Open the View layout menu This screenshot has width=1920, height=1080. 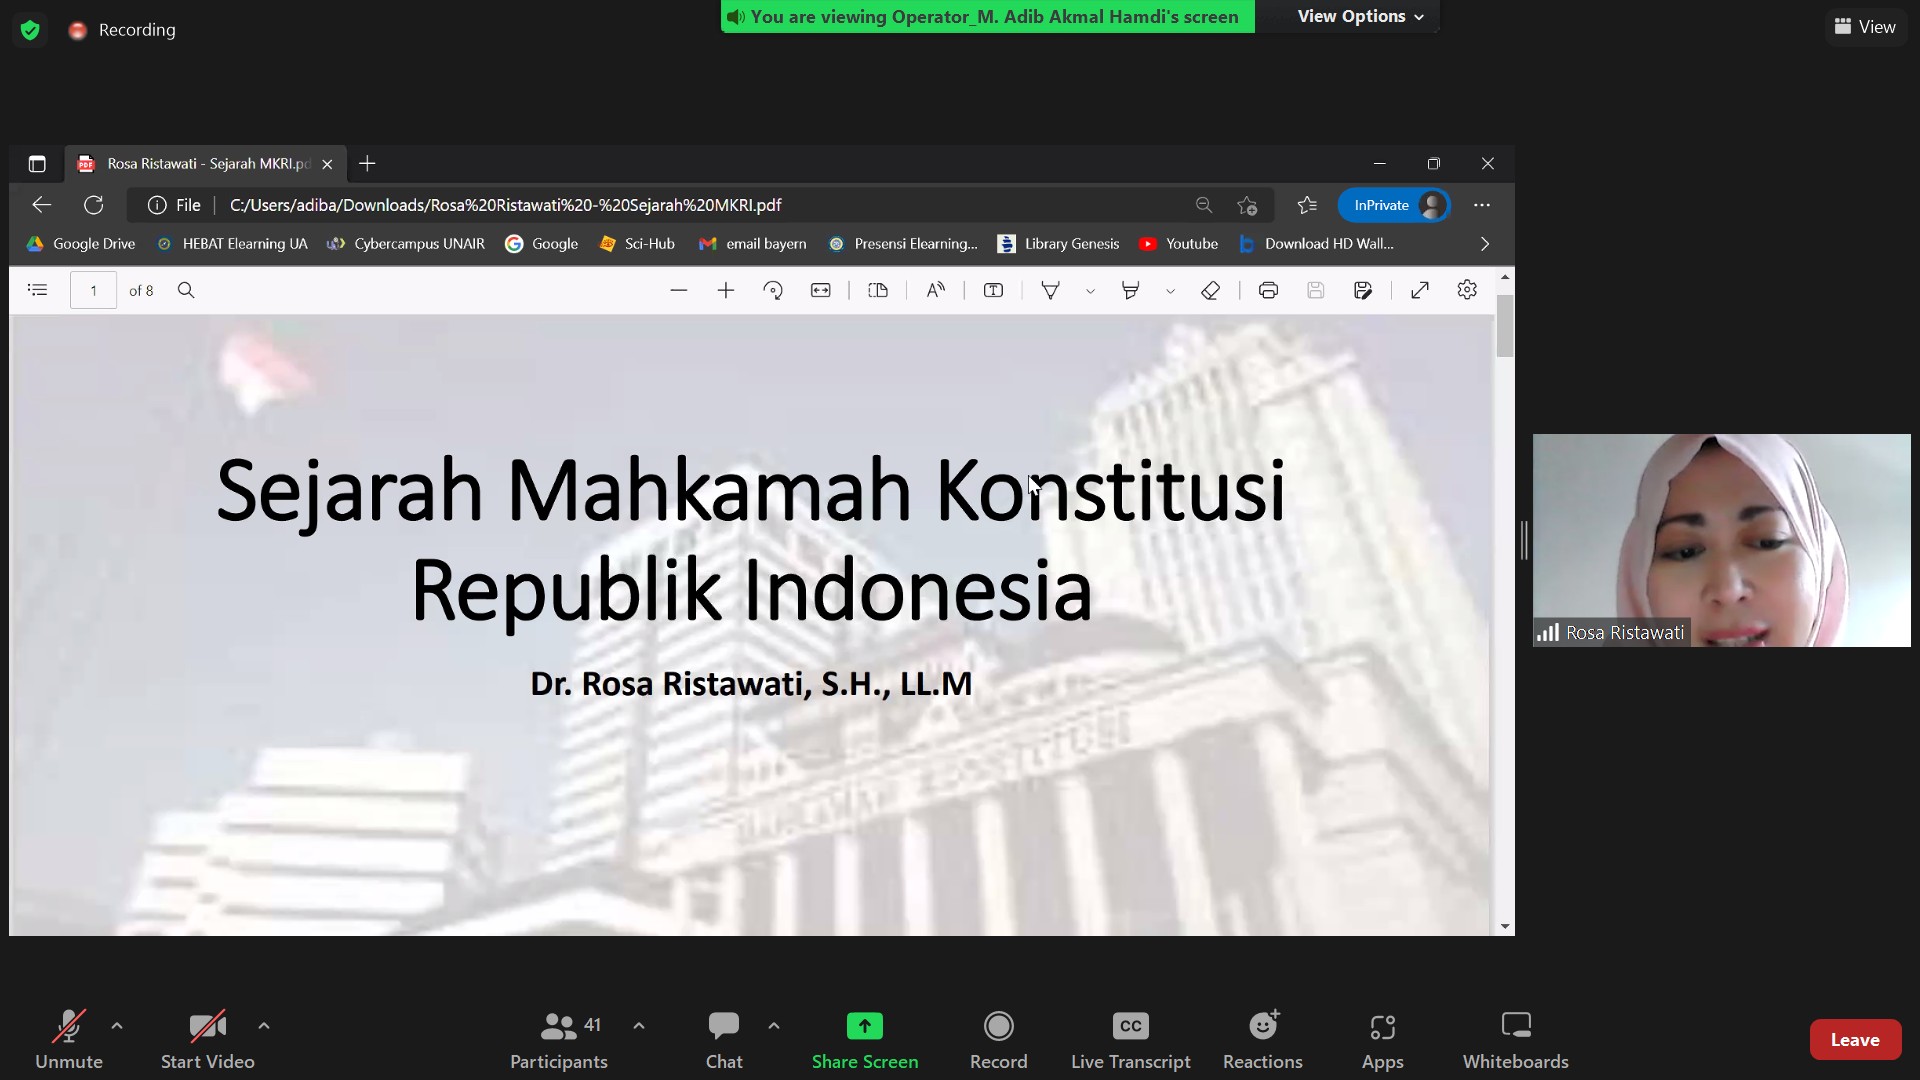click(1865, 27)
